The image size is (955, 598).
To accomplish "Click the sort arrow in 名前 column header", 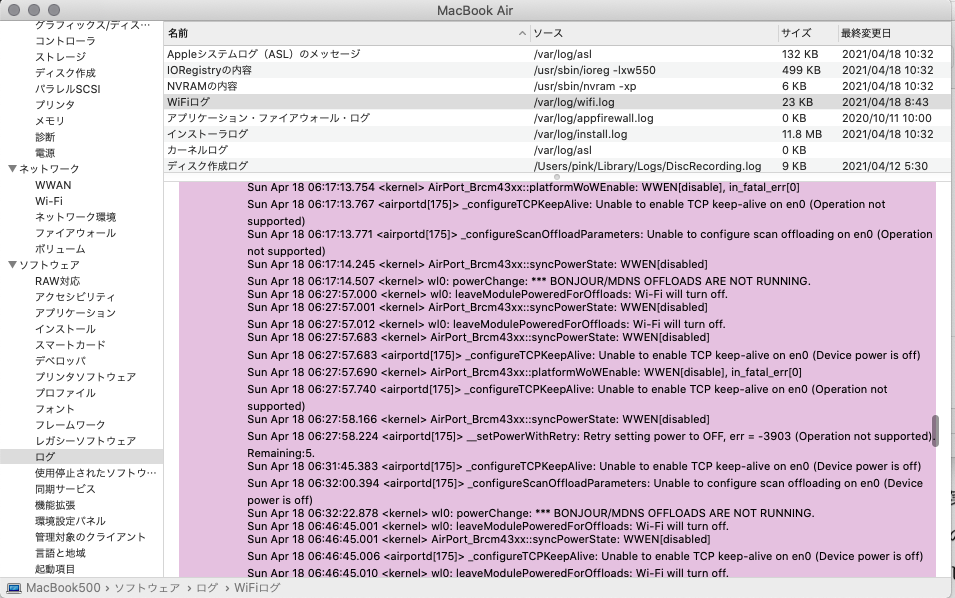I will (x=522, y=34).
